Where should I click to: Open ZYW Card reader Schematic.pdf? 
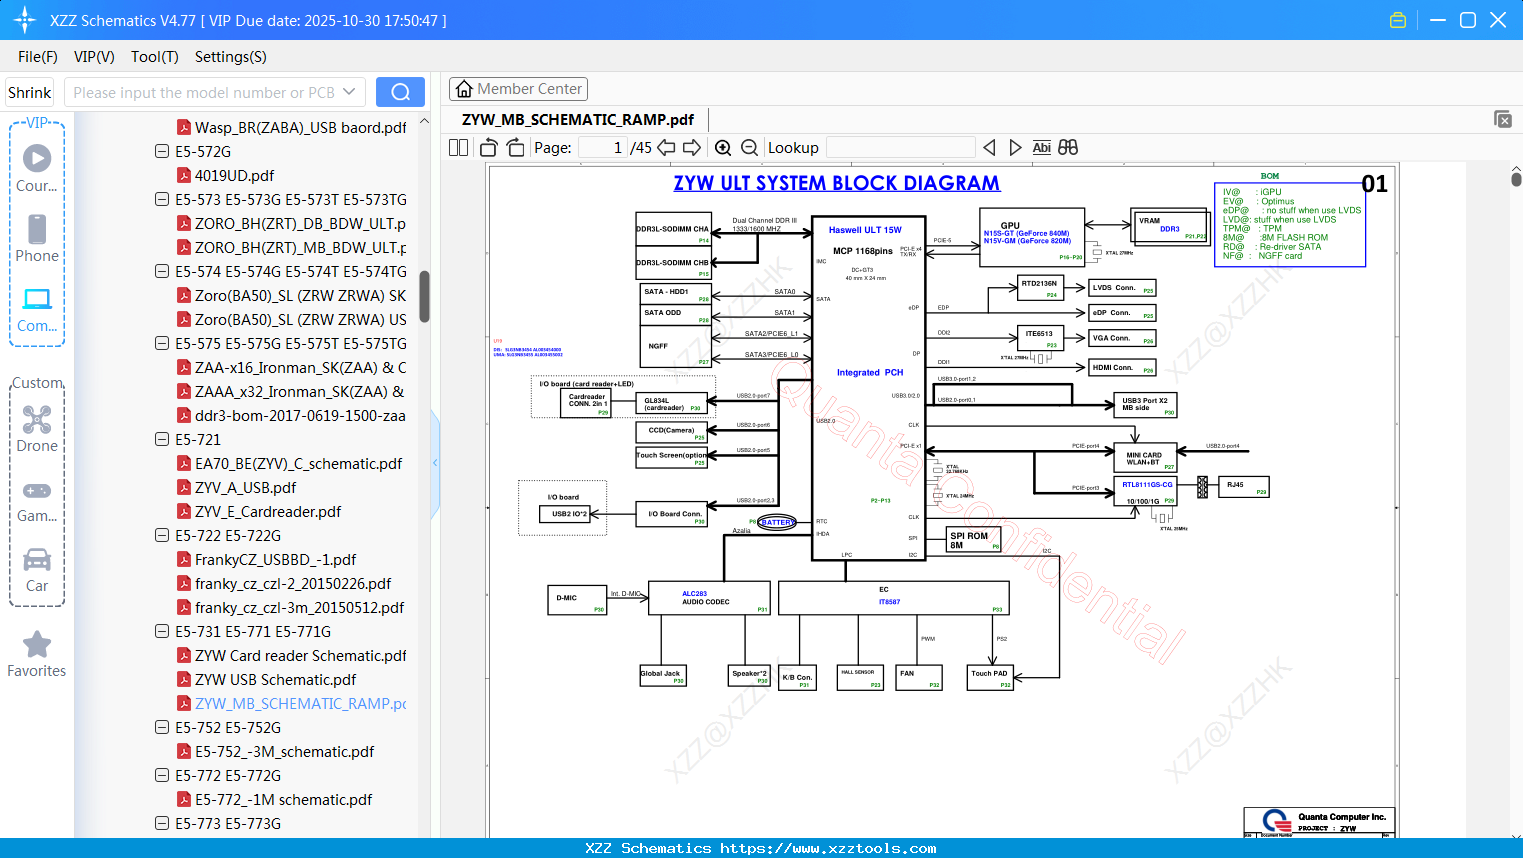coord(300,656)
